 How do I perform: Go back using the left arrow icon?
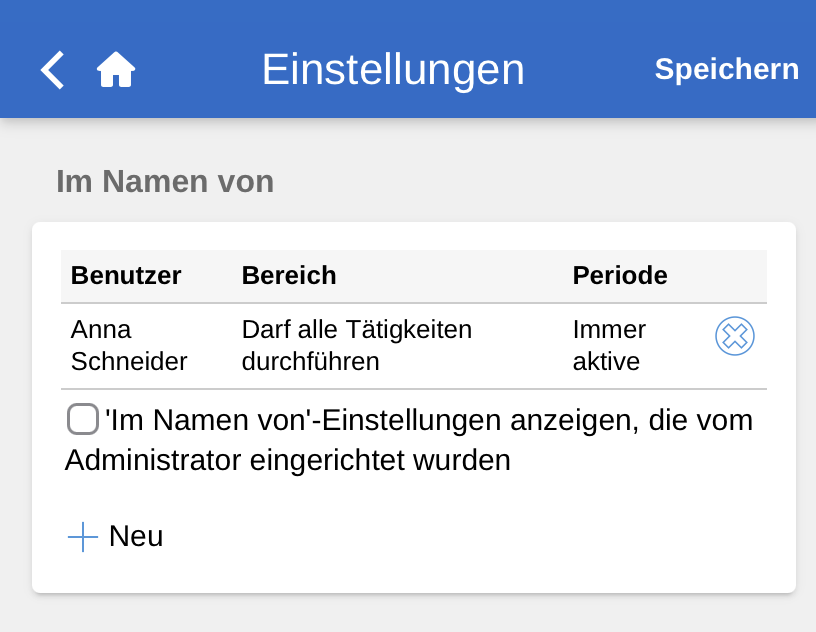point(52,70)
